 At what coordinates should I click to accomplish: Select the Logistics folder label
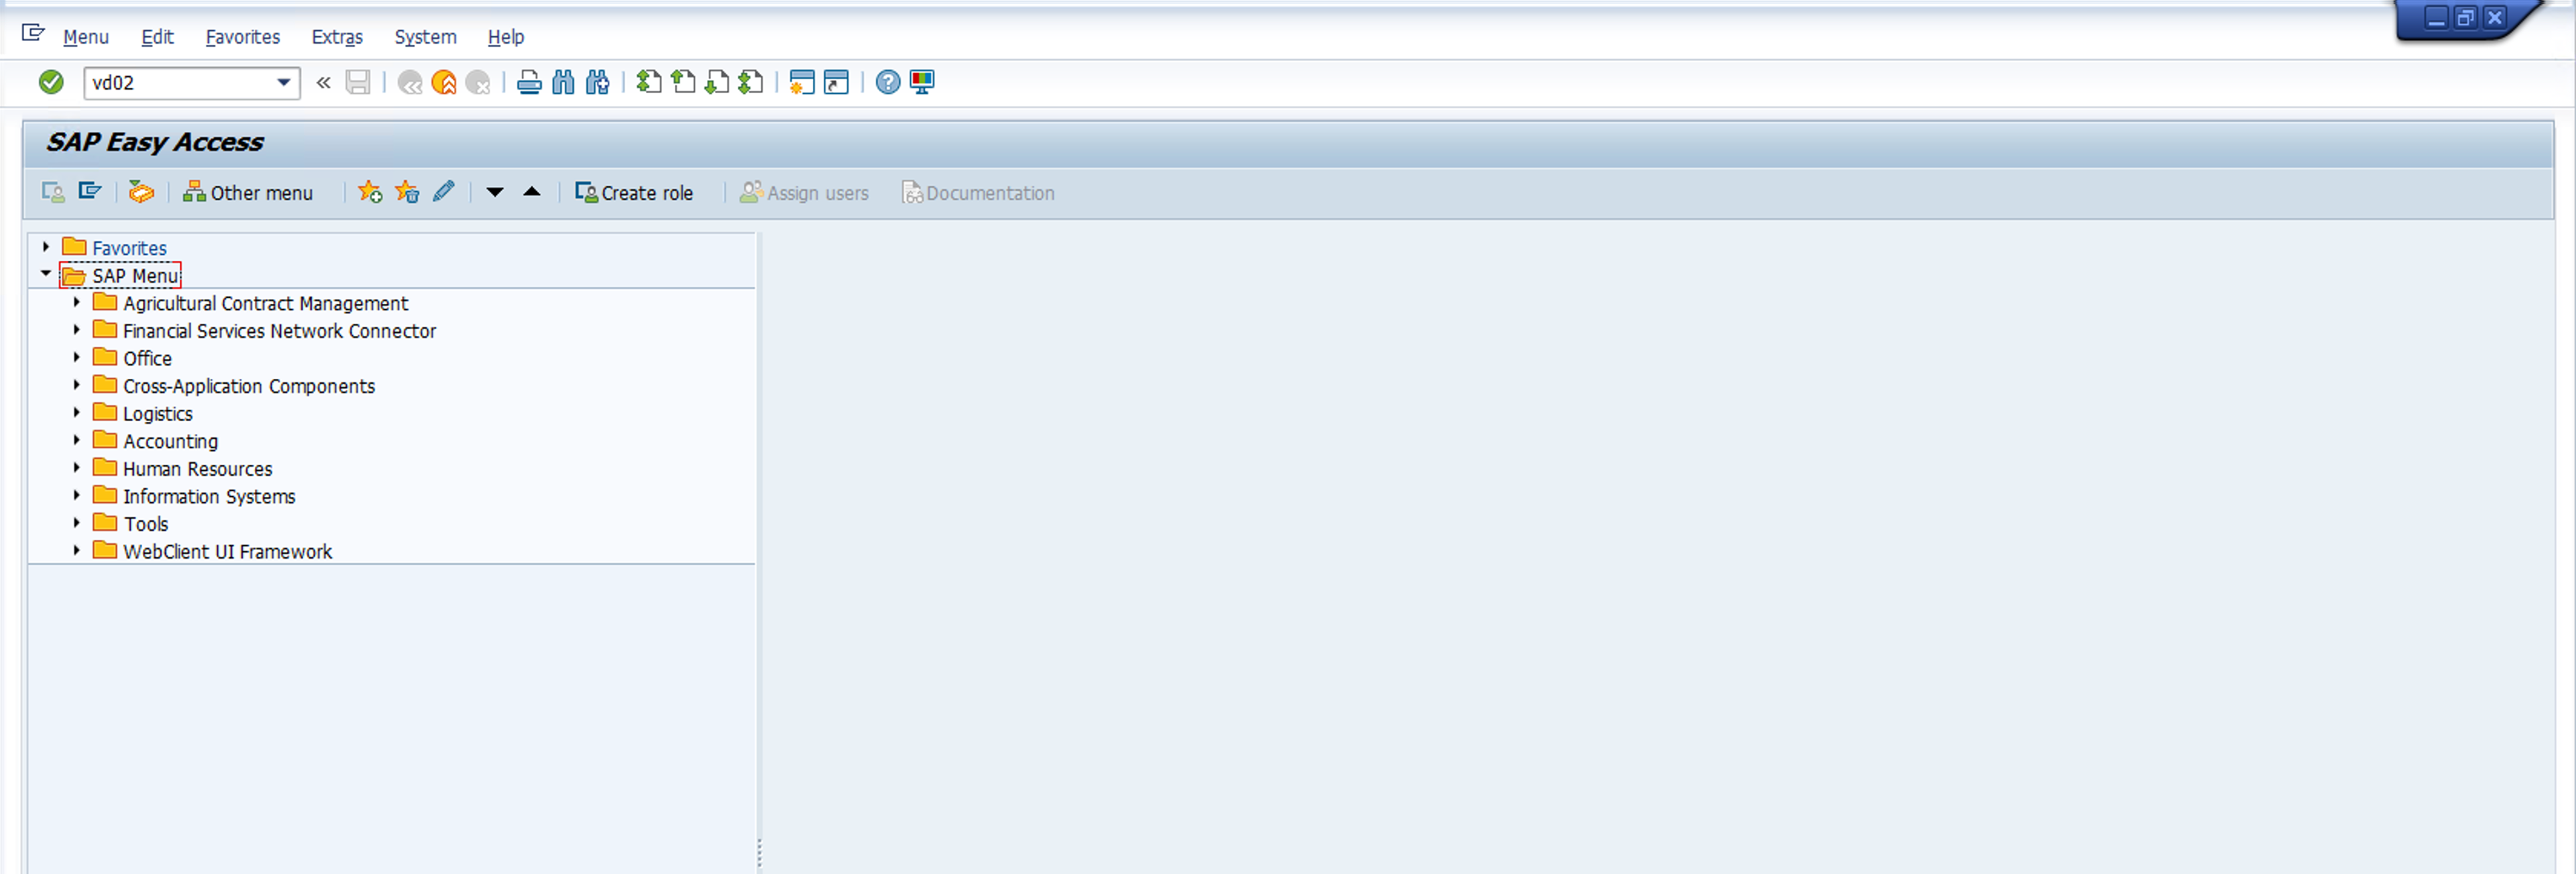coord(158,414)
